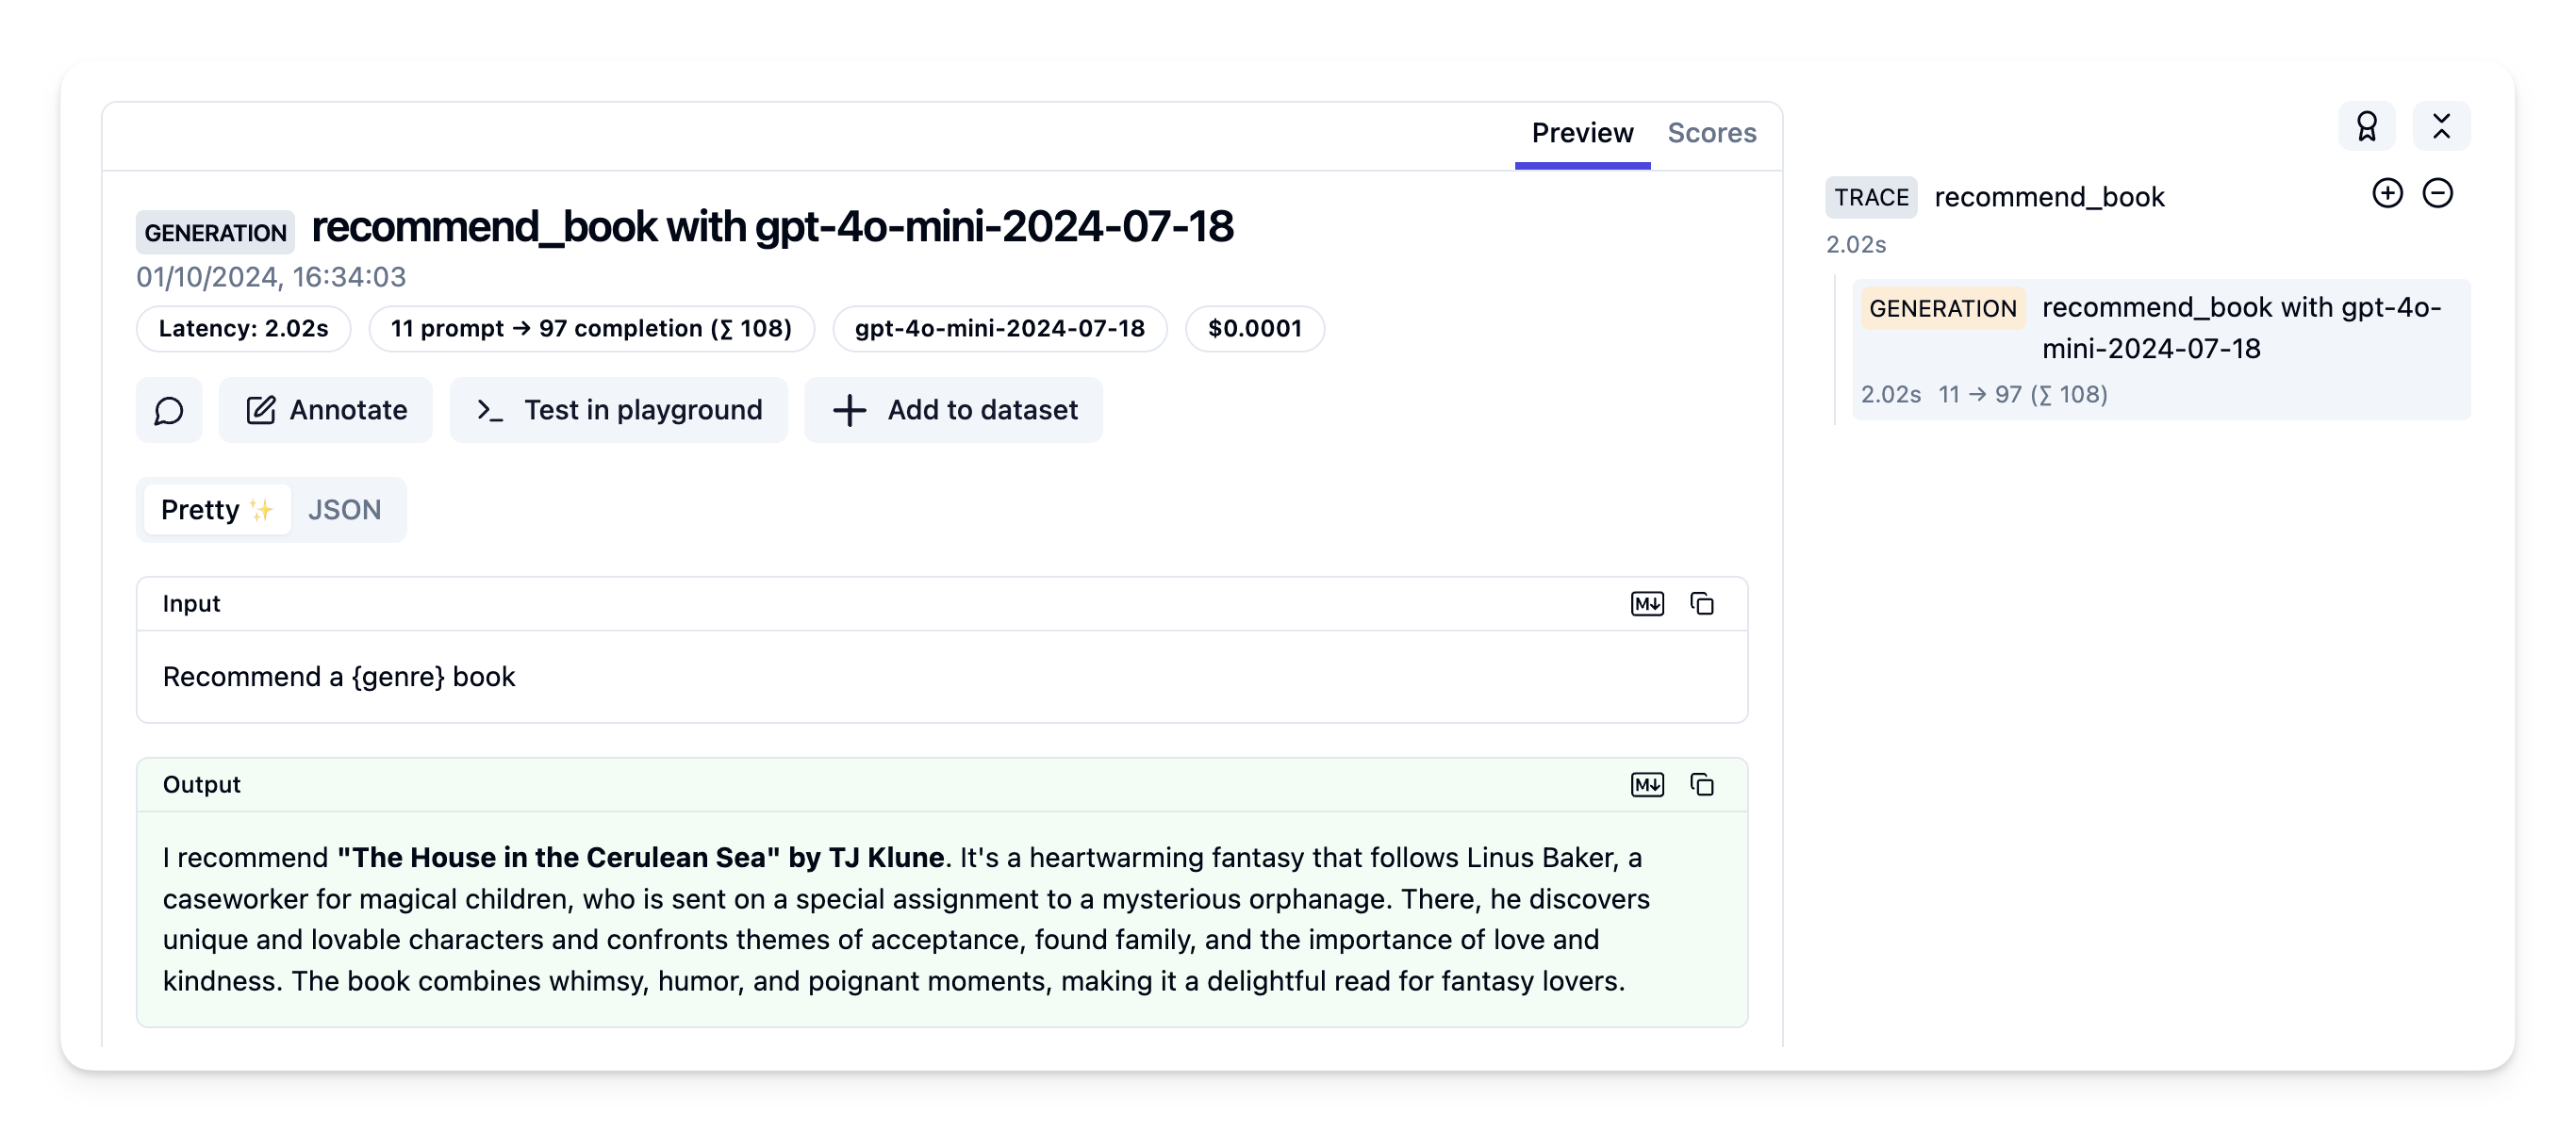Click Add to dataset button
2576x1131 pixels.
click(954, 410)
